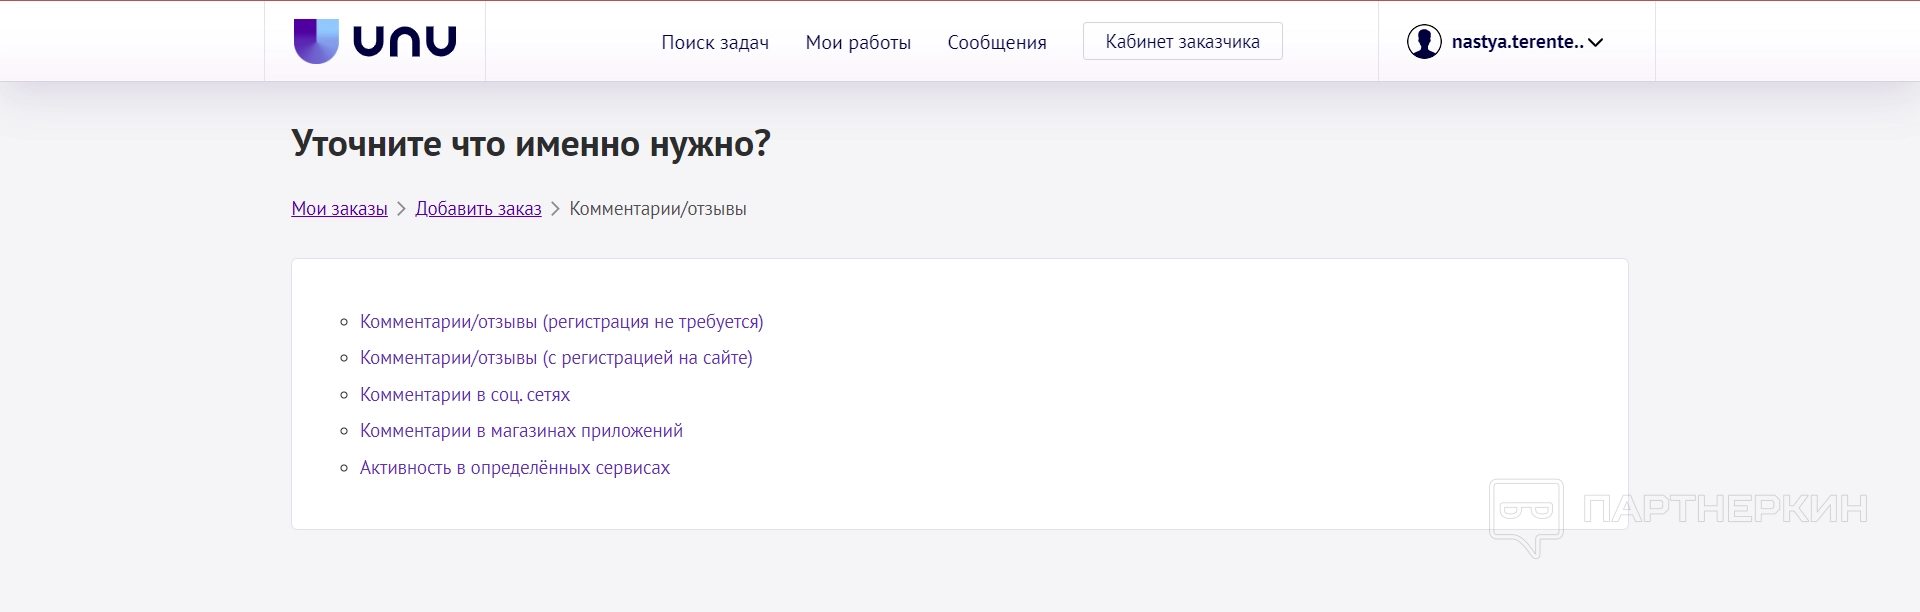This screenshot has height=612, width=1920.
Task: Click the Уточните что именно нужно heading
Action: point(531,144)
